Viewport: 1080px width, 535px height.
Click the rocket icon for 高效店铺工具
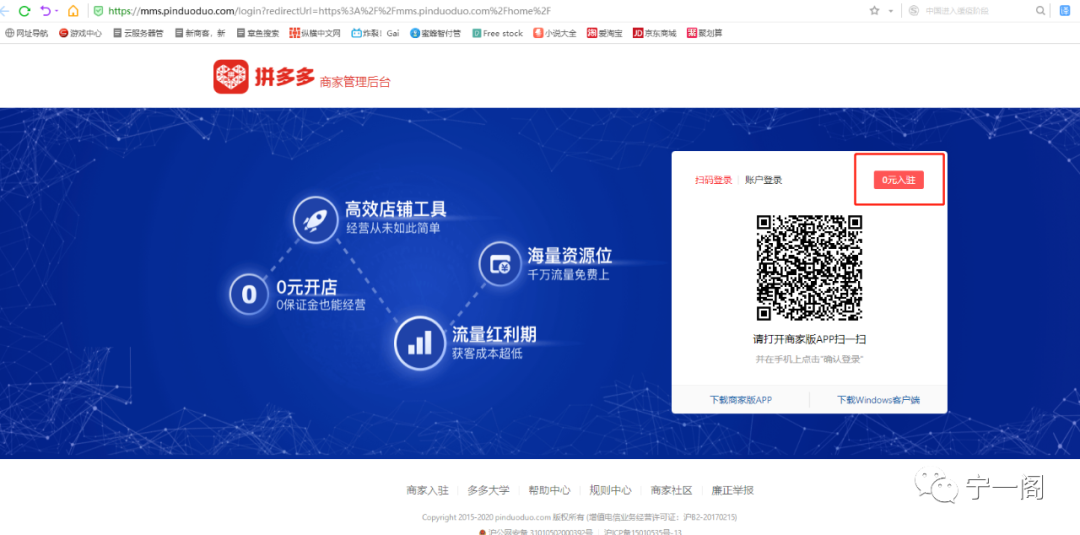coord(314,219)
